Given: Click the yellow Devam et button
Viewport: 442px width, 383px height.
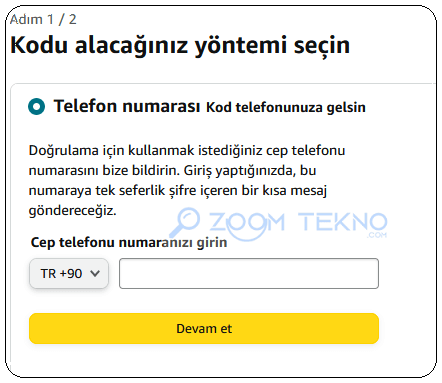Looking at the screenshot, I should 204,328.
